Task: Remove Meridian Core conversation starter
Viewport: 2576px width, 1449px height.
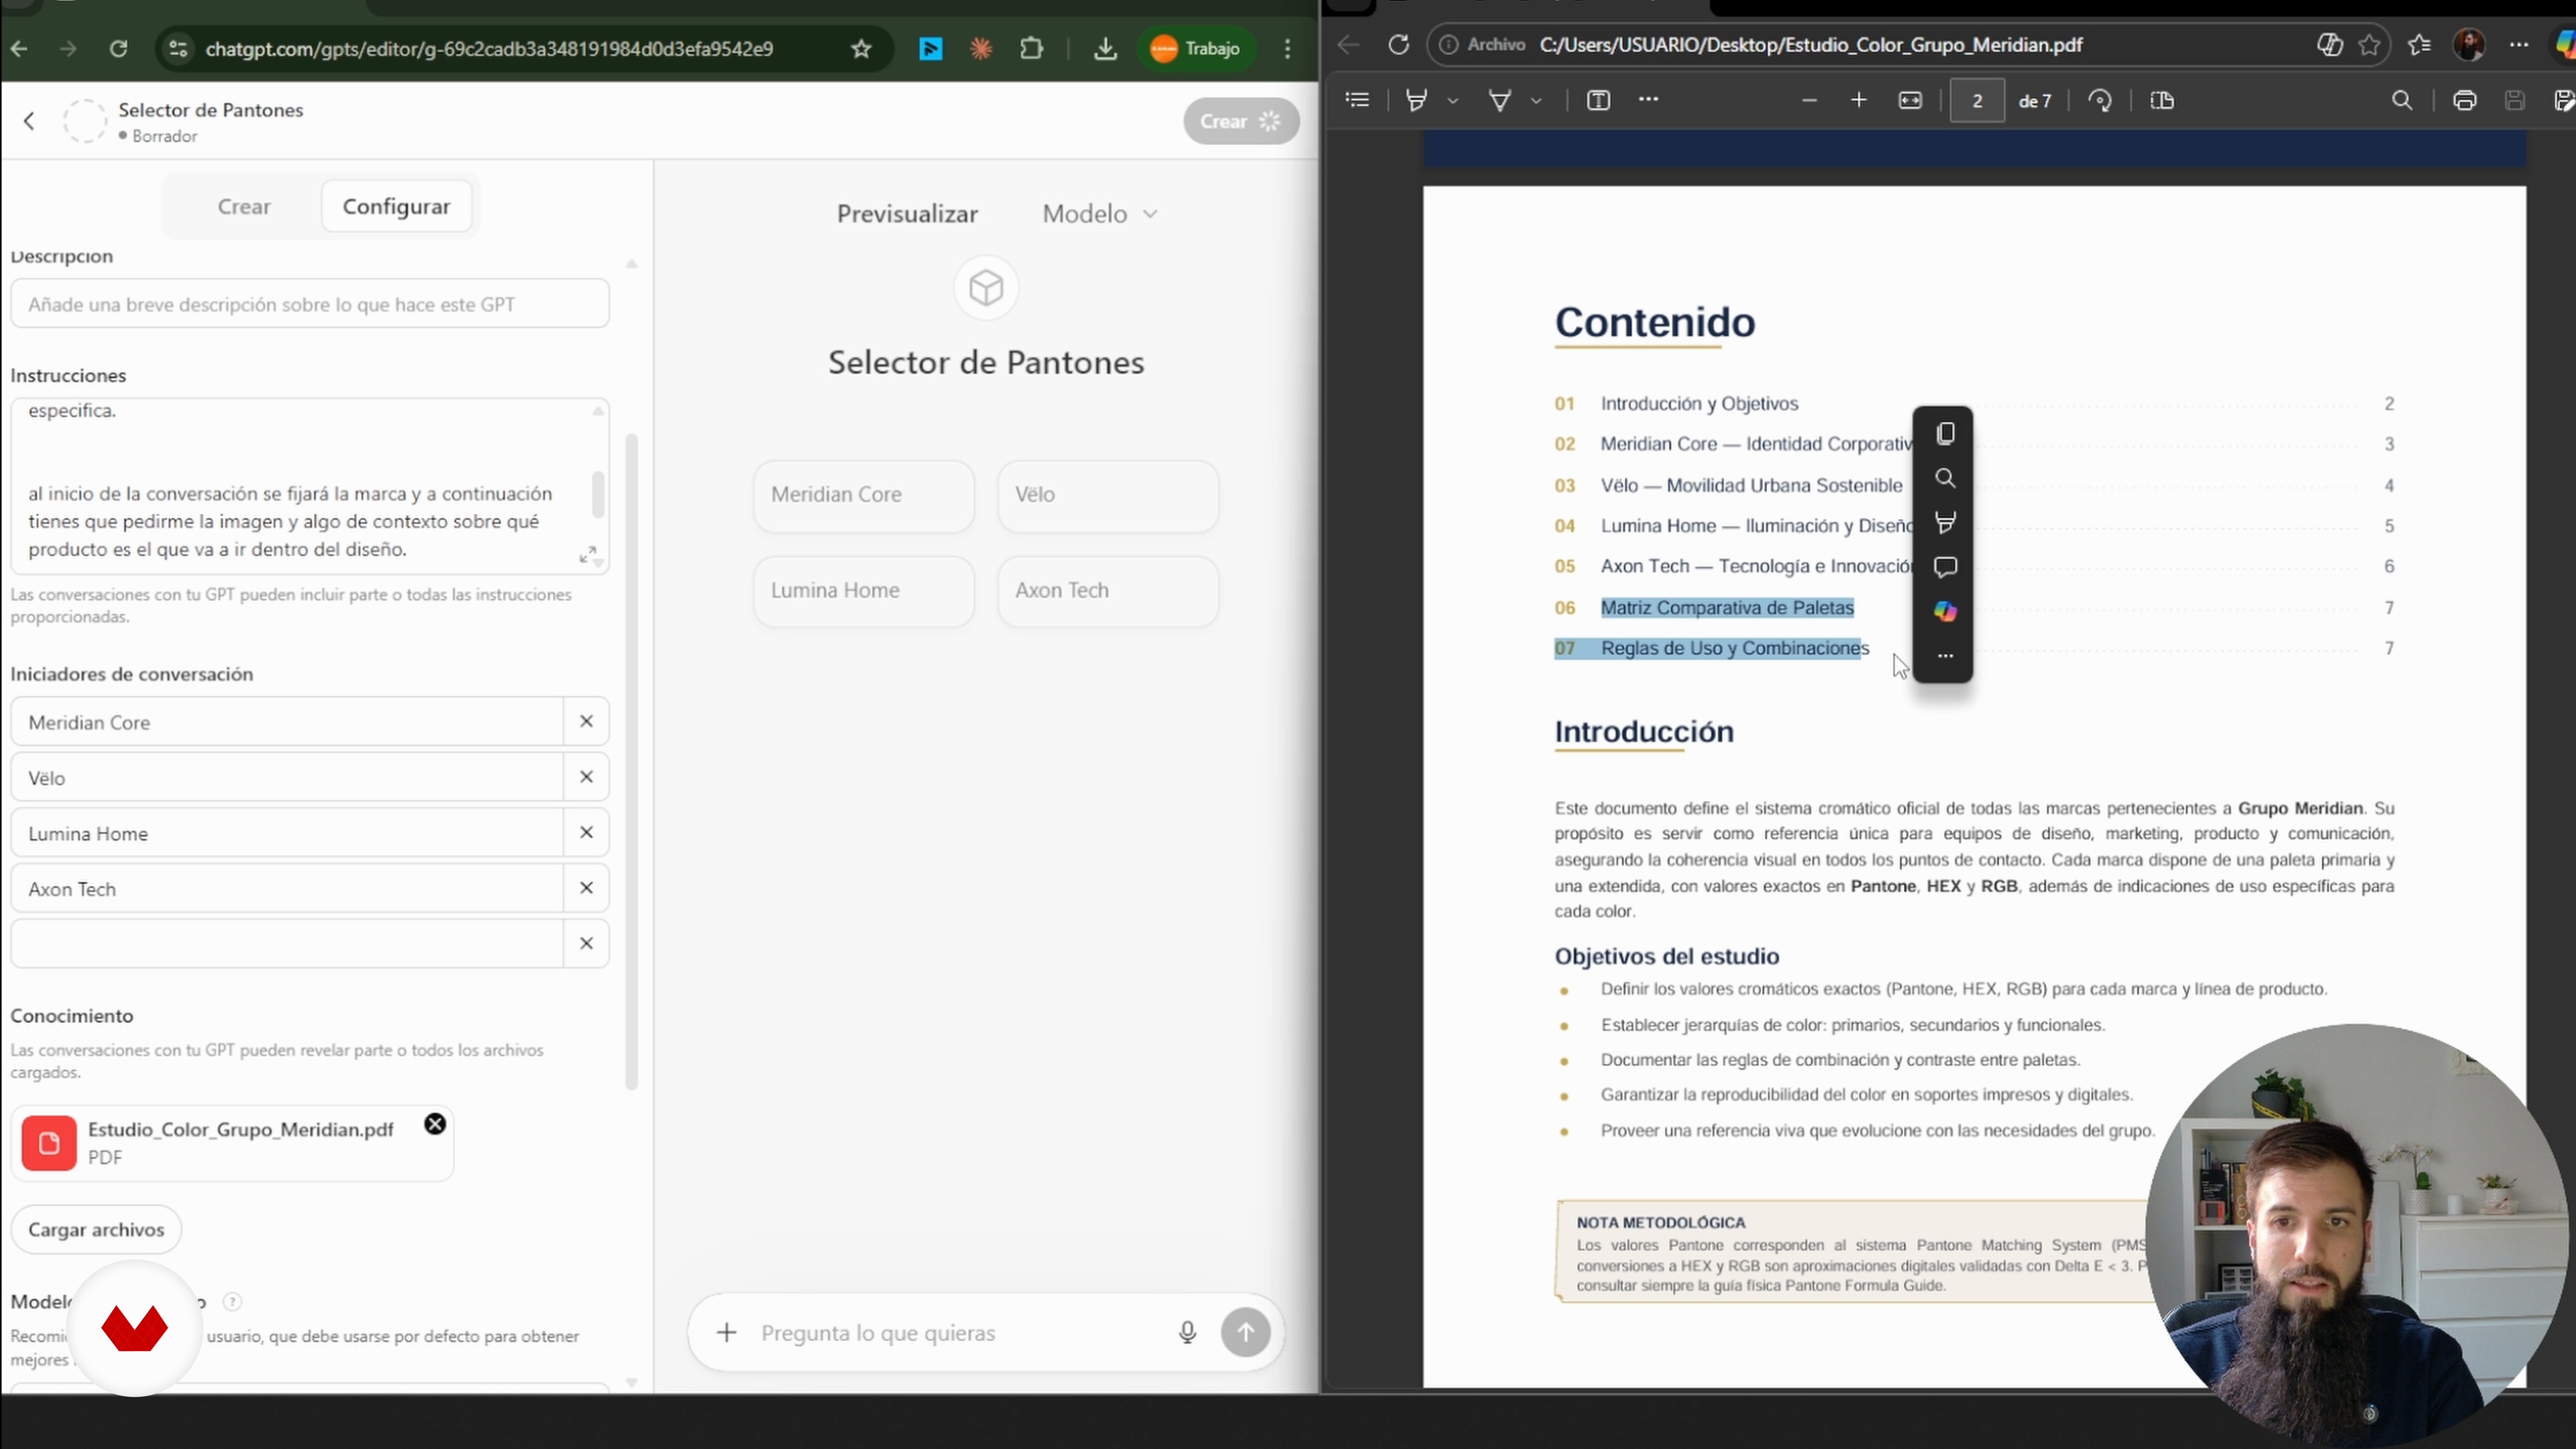Action: point(587,721)
